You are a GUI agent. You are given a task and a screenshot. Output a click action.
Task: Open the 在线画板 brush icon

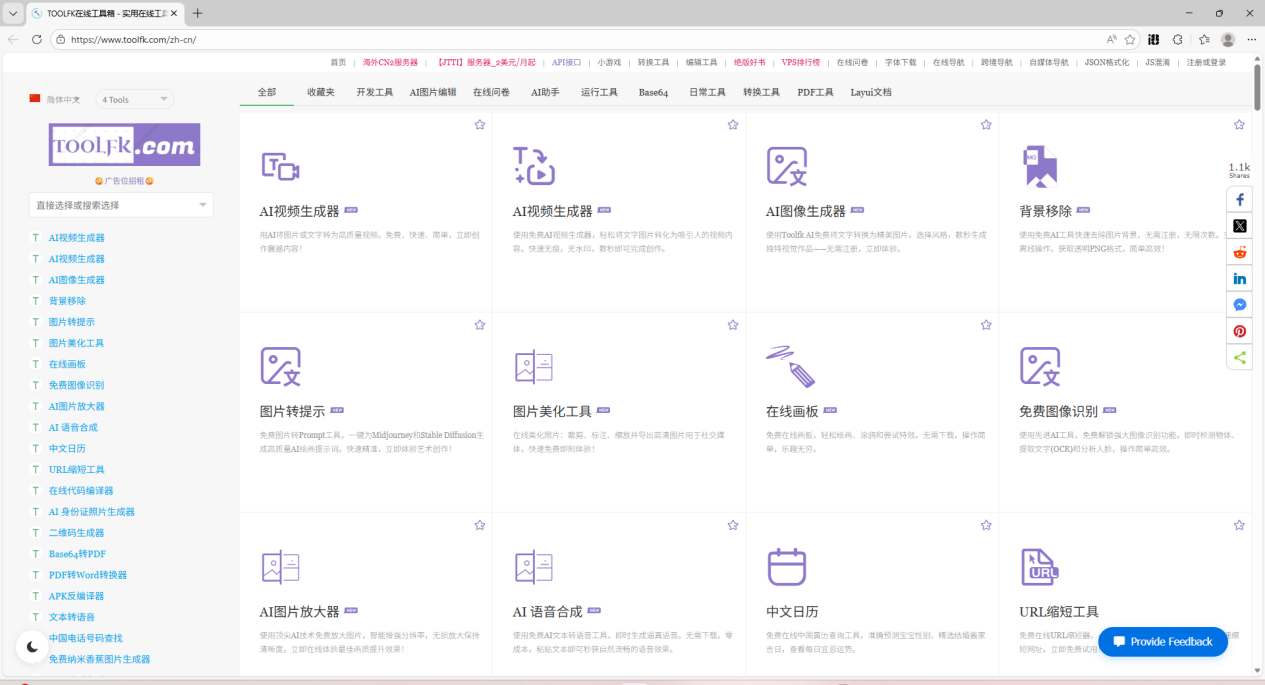tap(790, 366)
